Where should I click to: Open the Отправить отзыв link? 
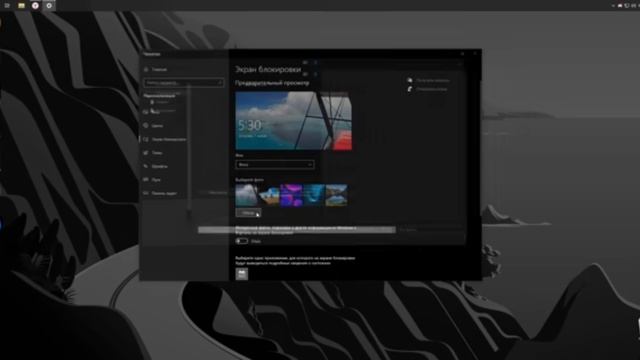tap(427, 89)
